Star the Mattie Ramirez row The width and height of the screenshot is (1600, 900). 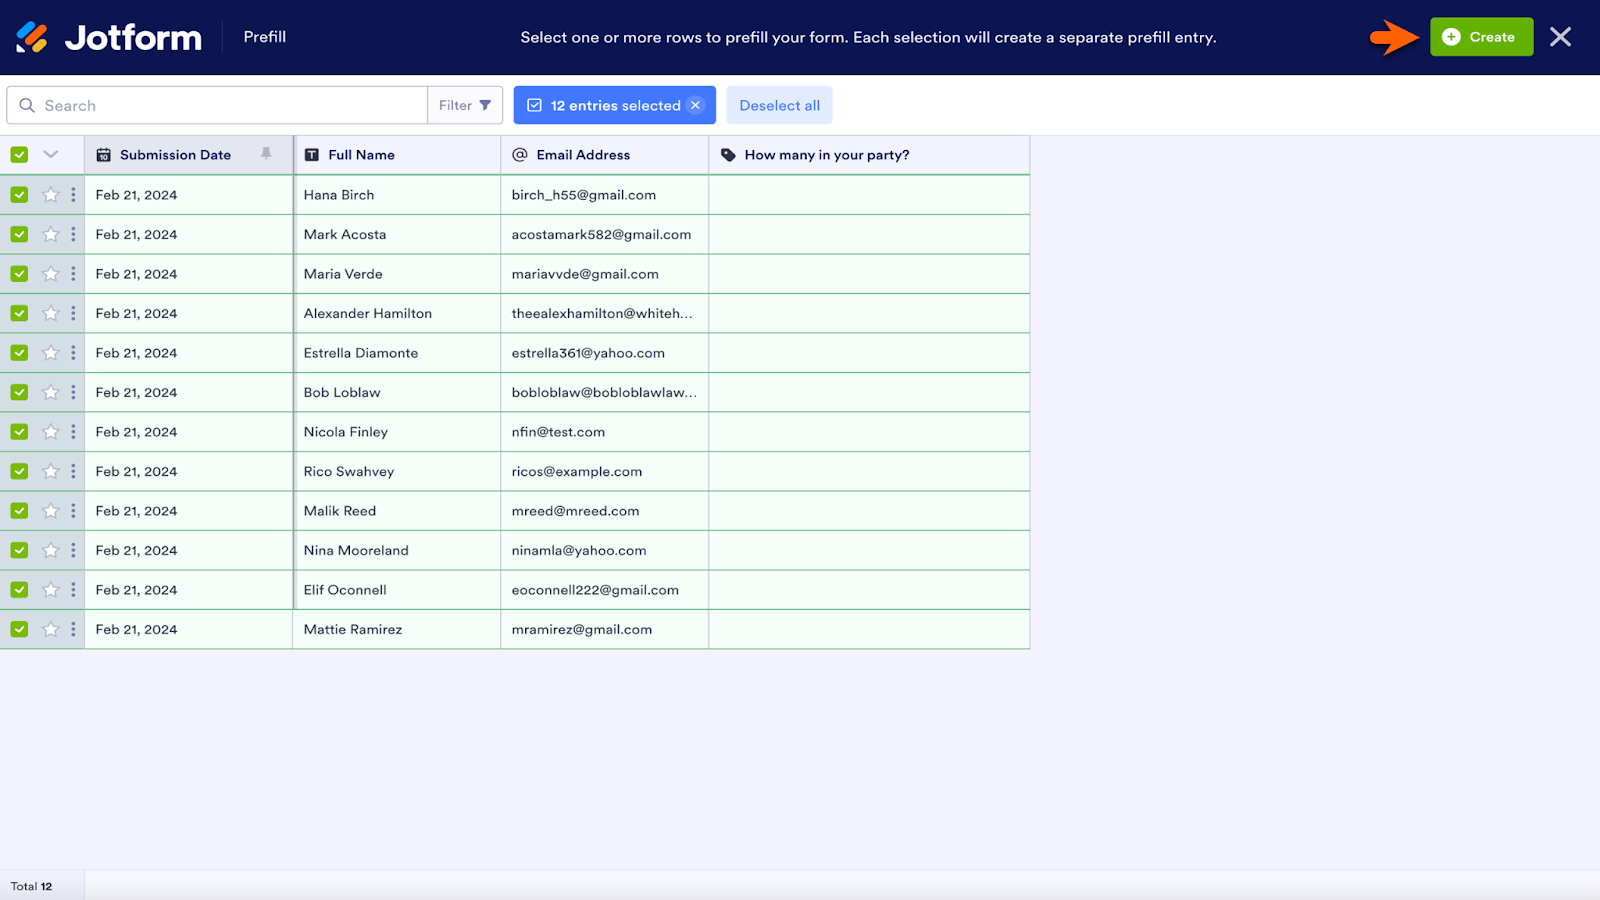[51, 629]
